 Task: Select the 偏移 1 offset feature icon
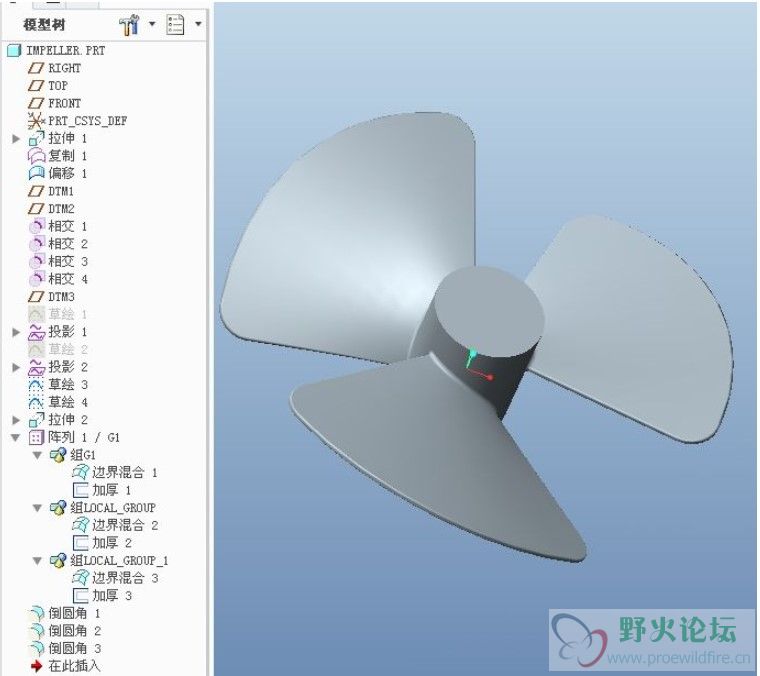(x=36, y=173)
